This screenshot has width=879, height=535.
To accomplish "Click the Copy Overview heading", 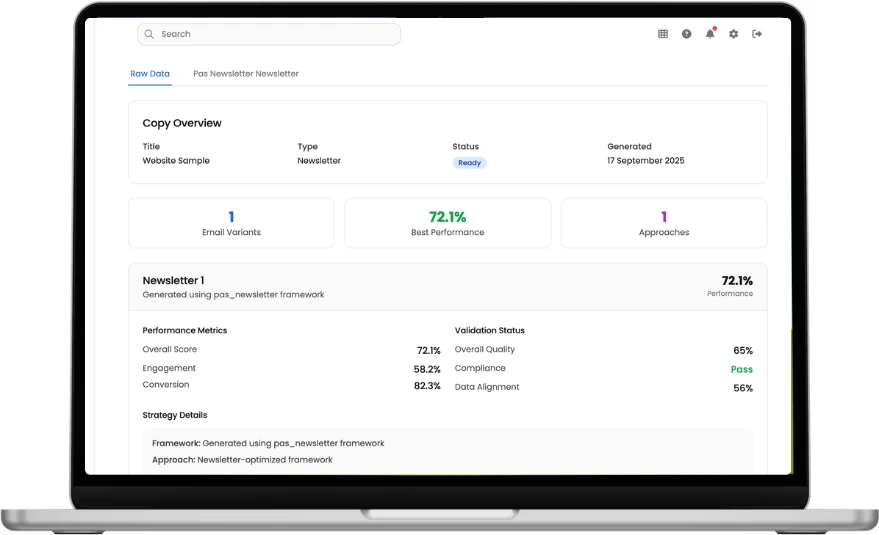I will point(182,123).
